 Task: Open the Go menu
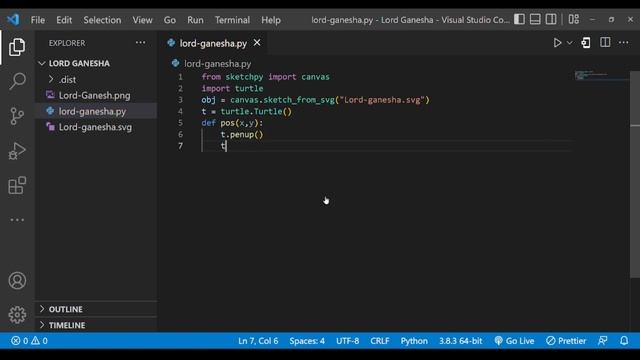[170, 20]
